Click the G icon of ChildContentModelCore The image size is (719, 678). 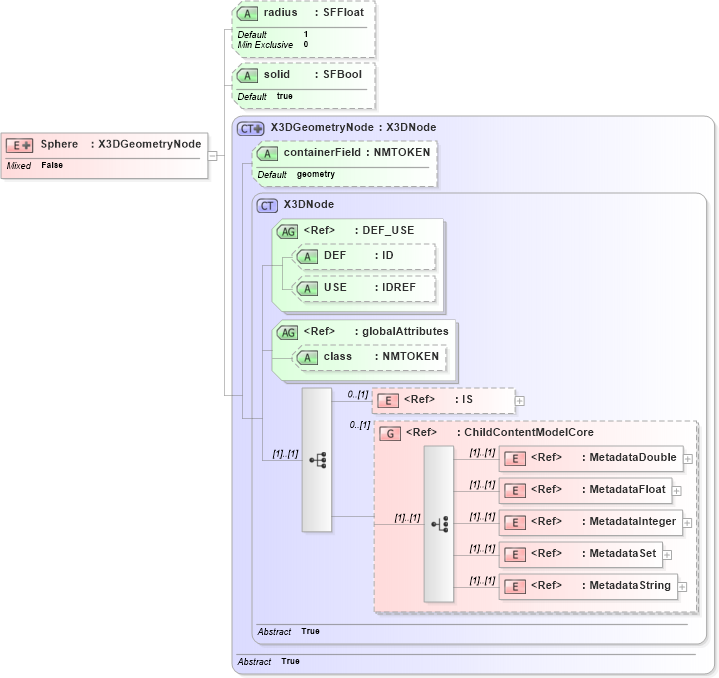point(390,434)
